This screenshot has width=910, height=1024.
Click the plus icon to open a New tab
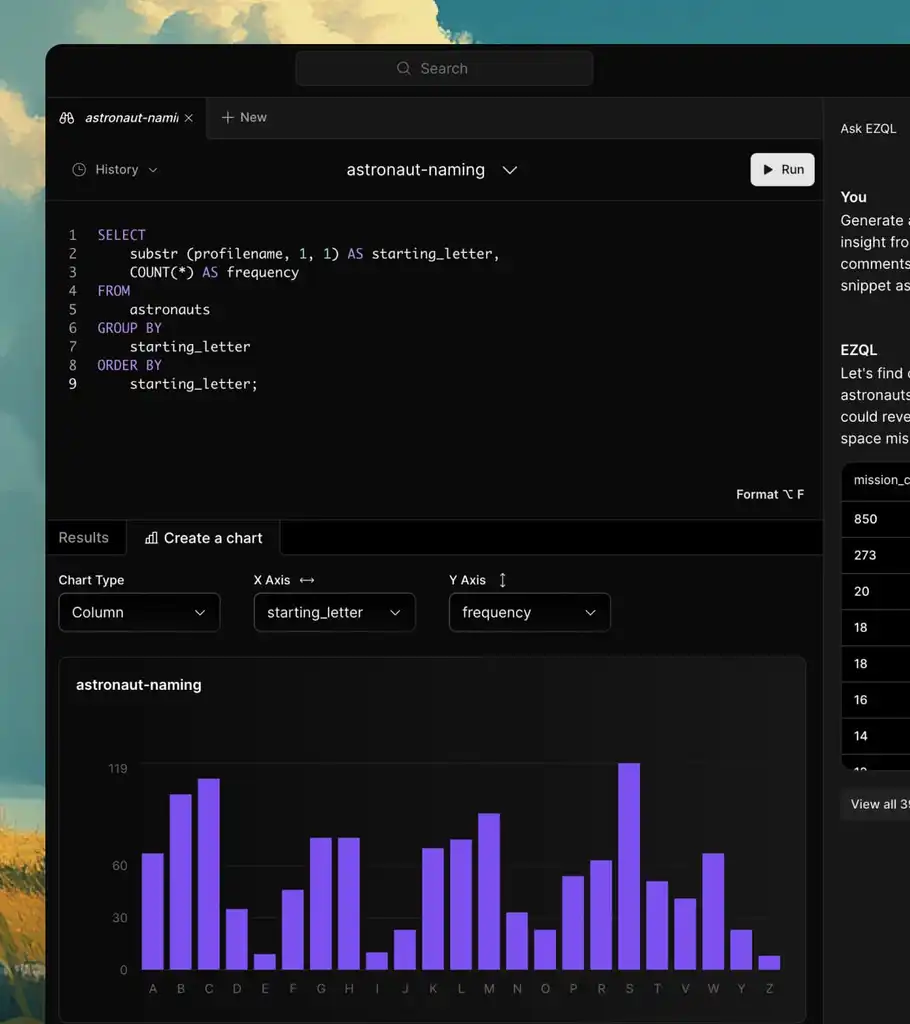229,117
